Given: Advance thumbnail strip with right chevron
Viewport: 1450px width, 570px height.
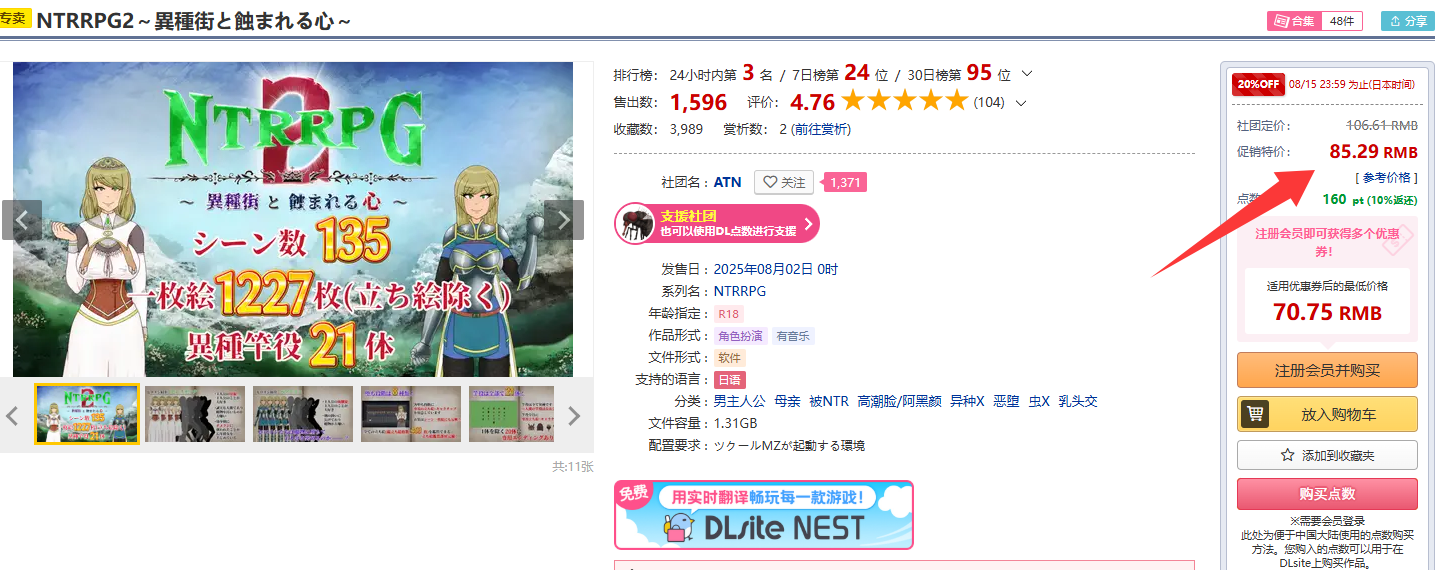Looking at the screenshot, I should pos(574,415).
